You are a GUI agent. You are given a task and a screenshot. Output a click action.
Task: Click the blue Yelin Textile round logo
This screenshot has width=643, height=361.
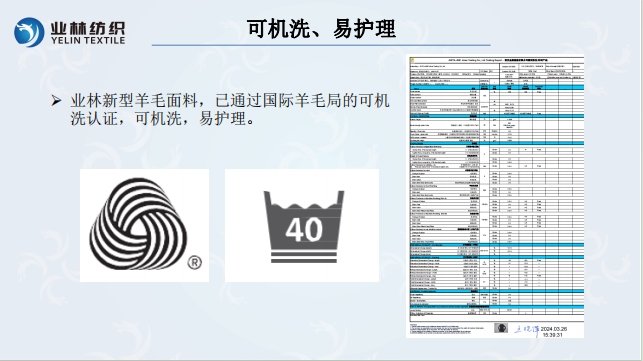click(x=29, y=32)
